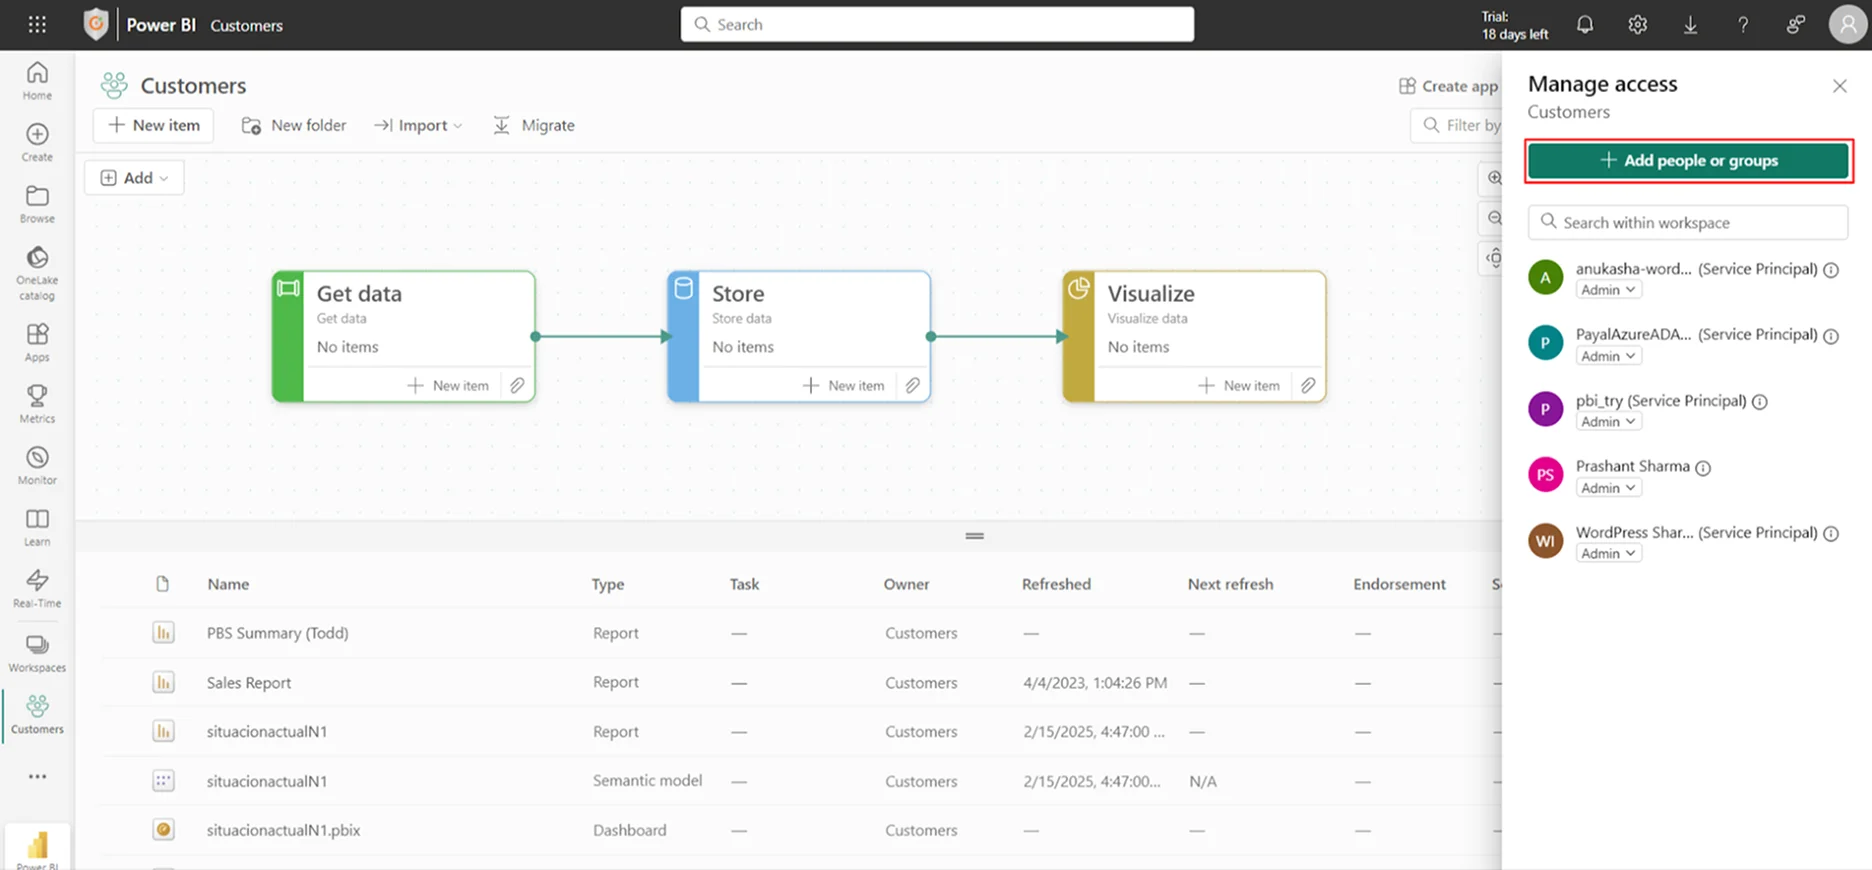Open notifications bell icon

[x=1585, y=25]
